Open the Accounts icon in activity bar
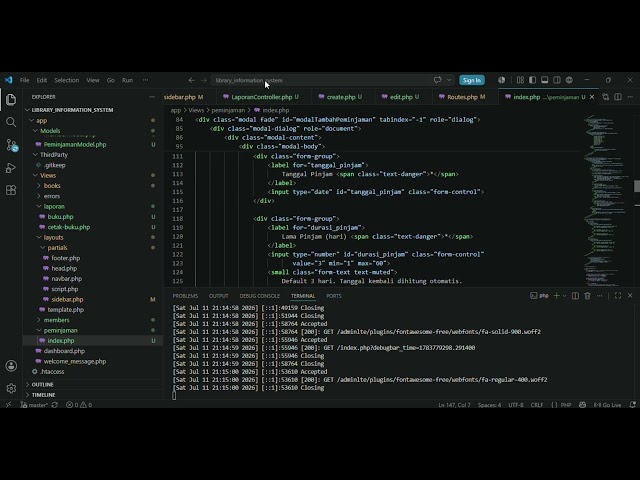 pos(11,366)
